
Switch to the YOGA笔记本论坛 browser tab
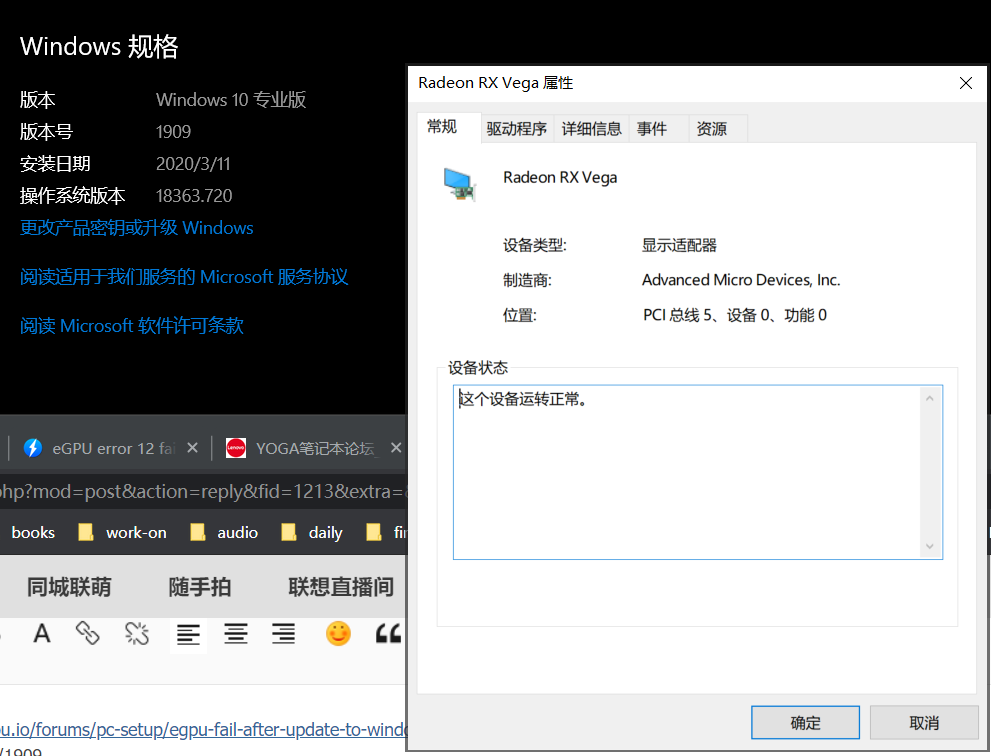[313, 448]
